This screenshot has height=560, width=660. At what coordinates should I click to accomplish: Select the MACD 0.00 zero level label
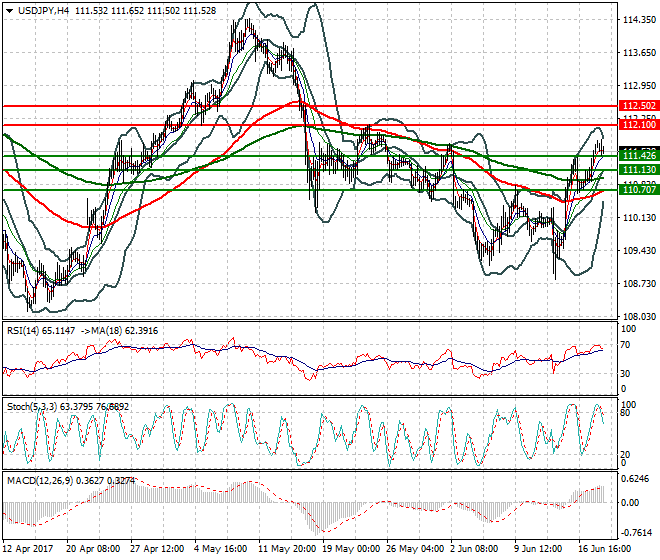click(630, 503)
